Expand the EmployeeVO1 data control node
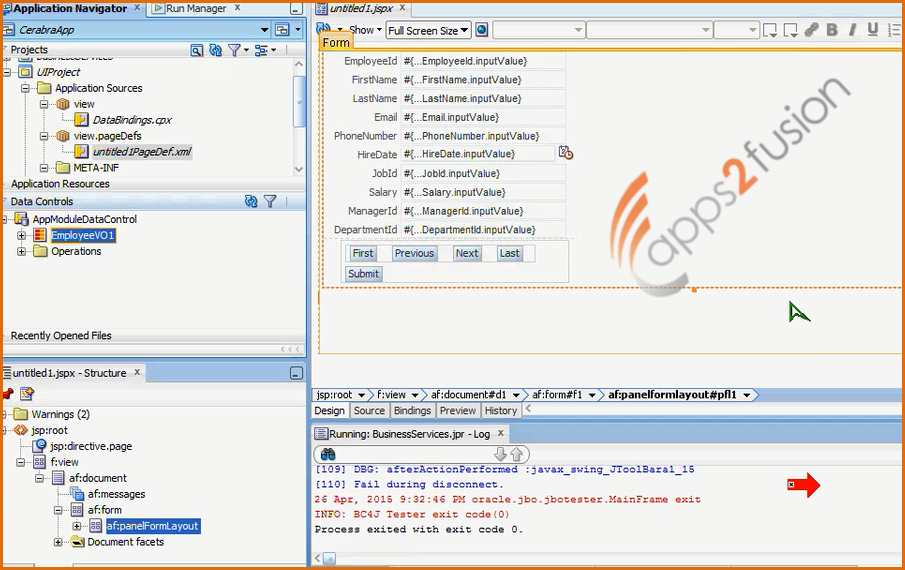The height and width of the screenshot is (570, 905). [x=21, y=235]
